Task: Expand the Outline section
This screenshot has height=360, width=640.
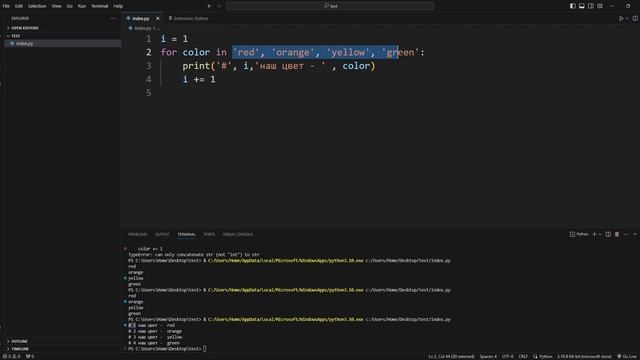Action: 63,341
